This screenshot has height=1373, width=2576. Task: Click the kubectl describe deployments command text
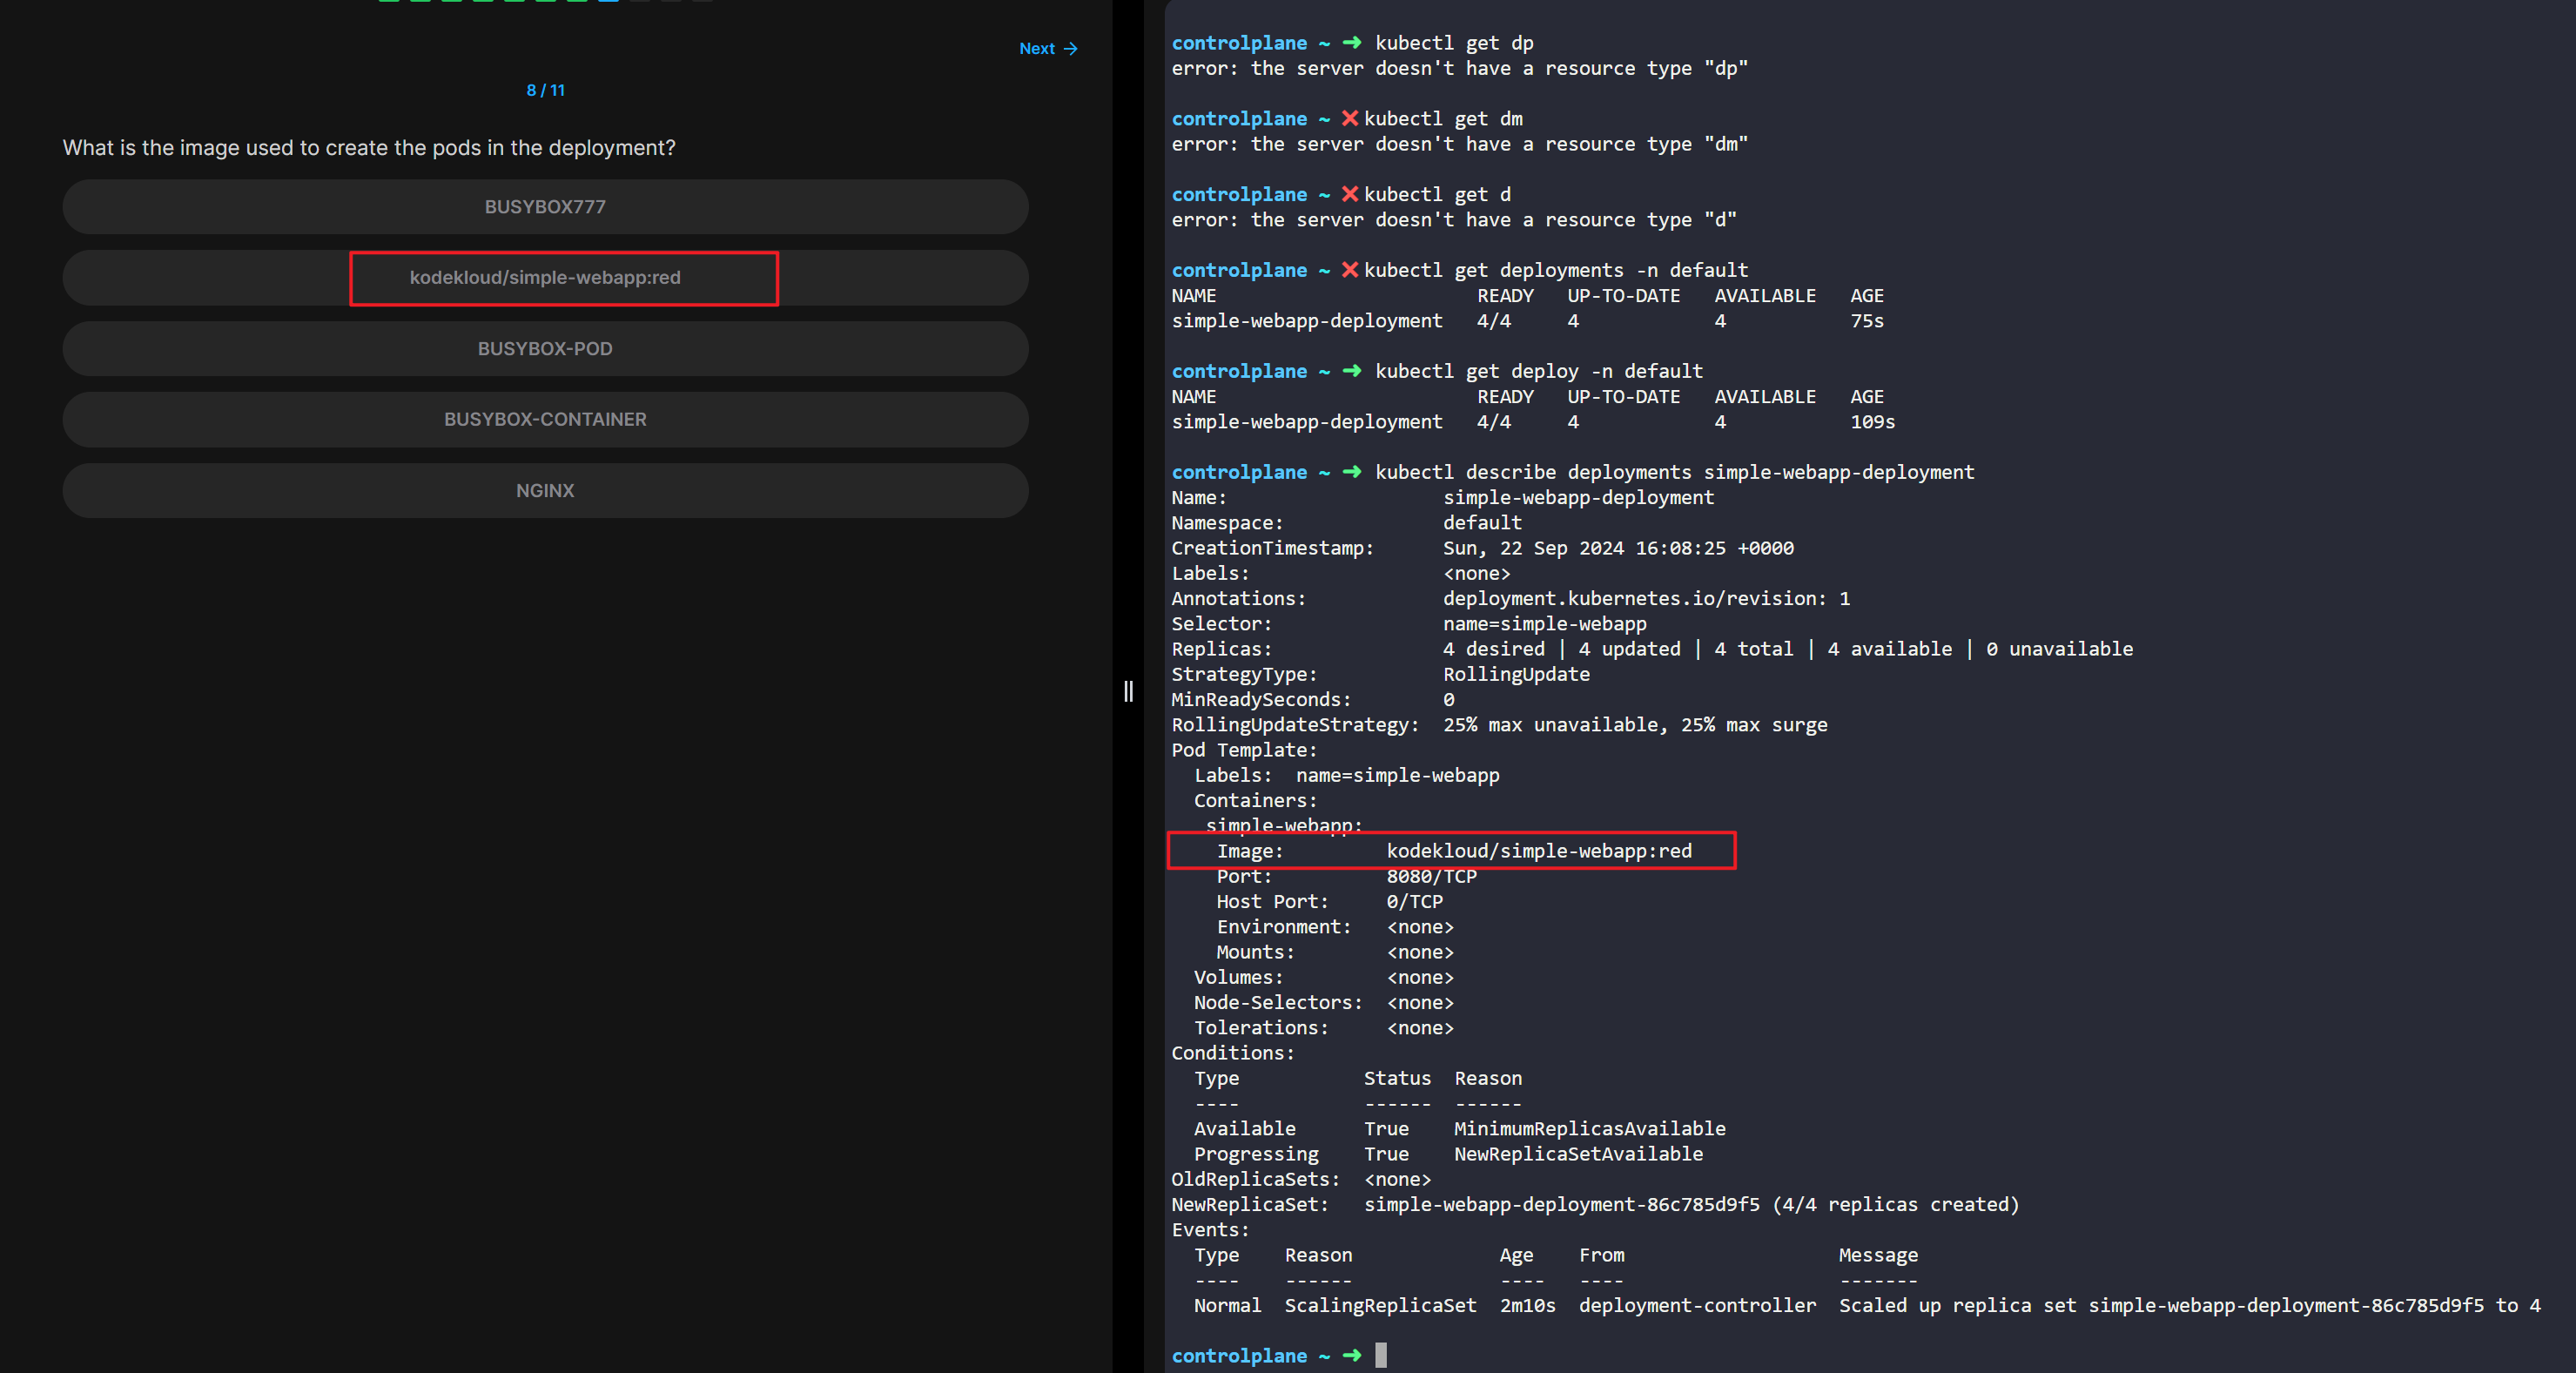[1674, 472]
